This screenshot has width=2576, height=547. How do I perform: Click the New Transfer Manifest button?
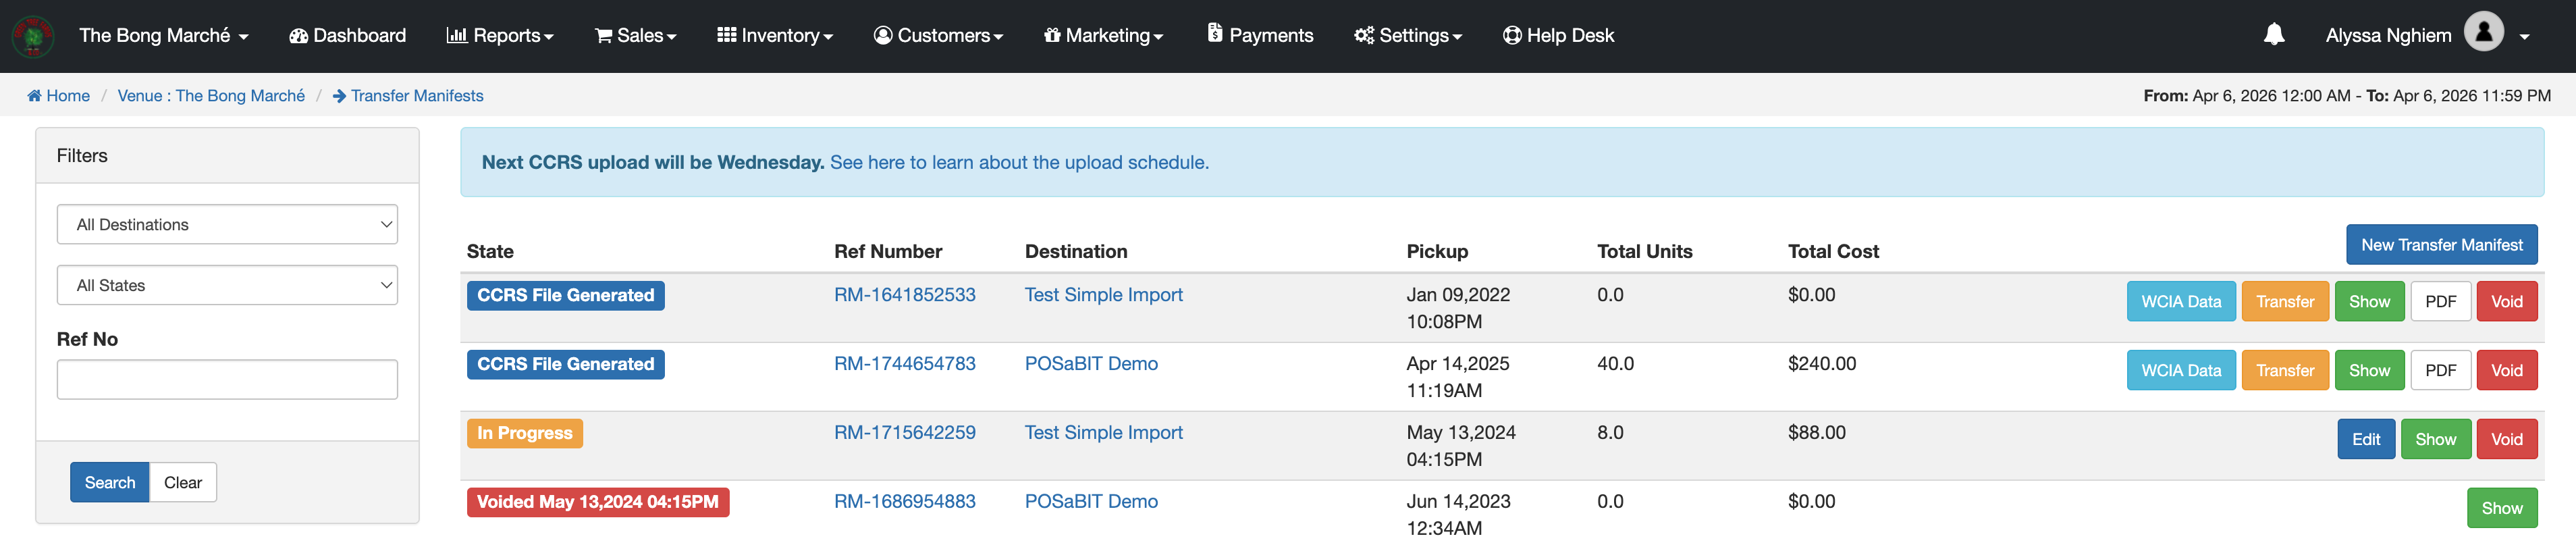(x=2440, y=245)
